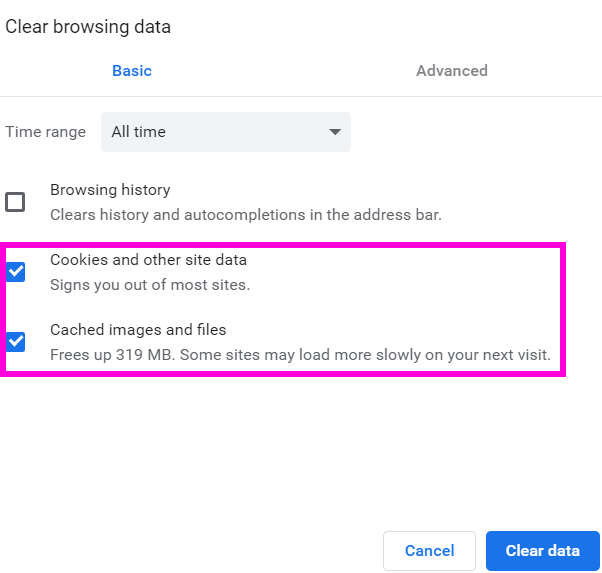This screenshot has height=573, width=602.
Task: Click the 'Time range' label
Action: [45, 132]
